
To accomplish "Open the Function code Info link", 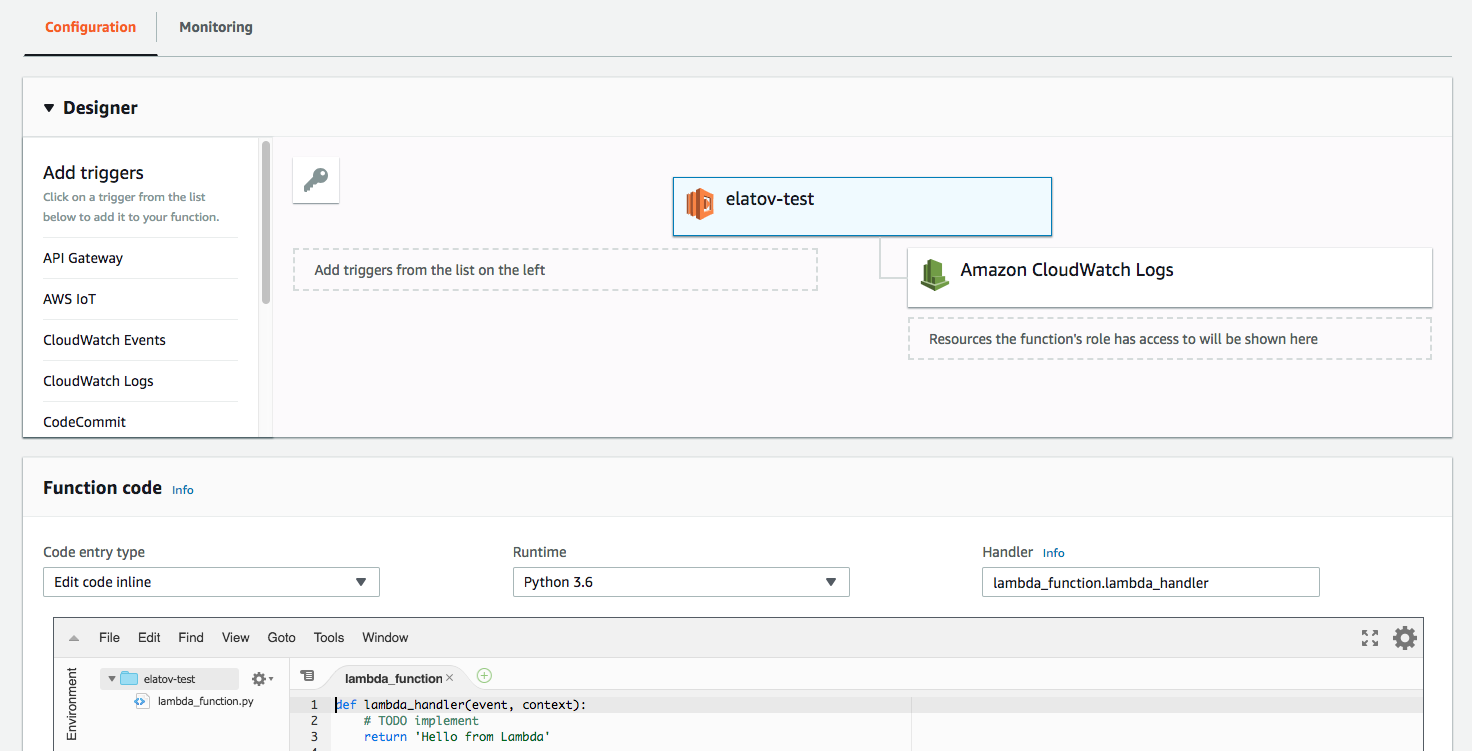I will [x=183, y=490].
